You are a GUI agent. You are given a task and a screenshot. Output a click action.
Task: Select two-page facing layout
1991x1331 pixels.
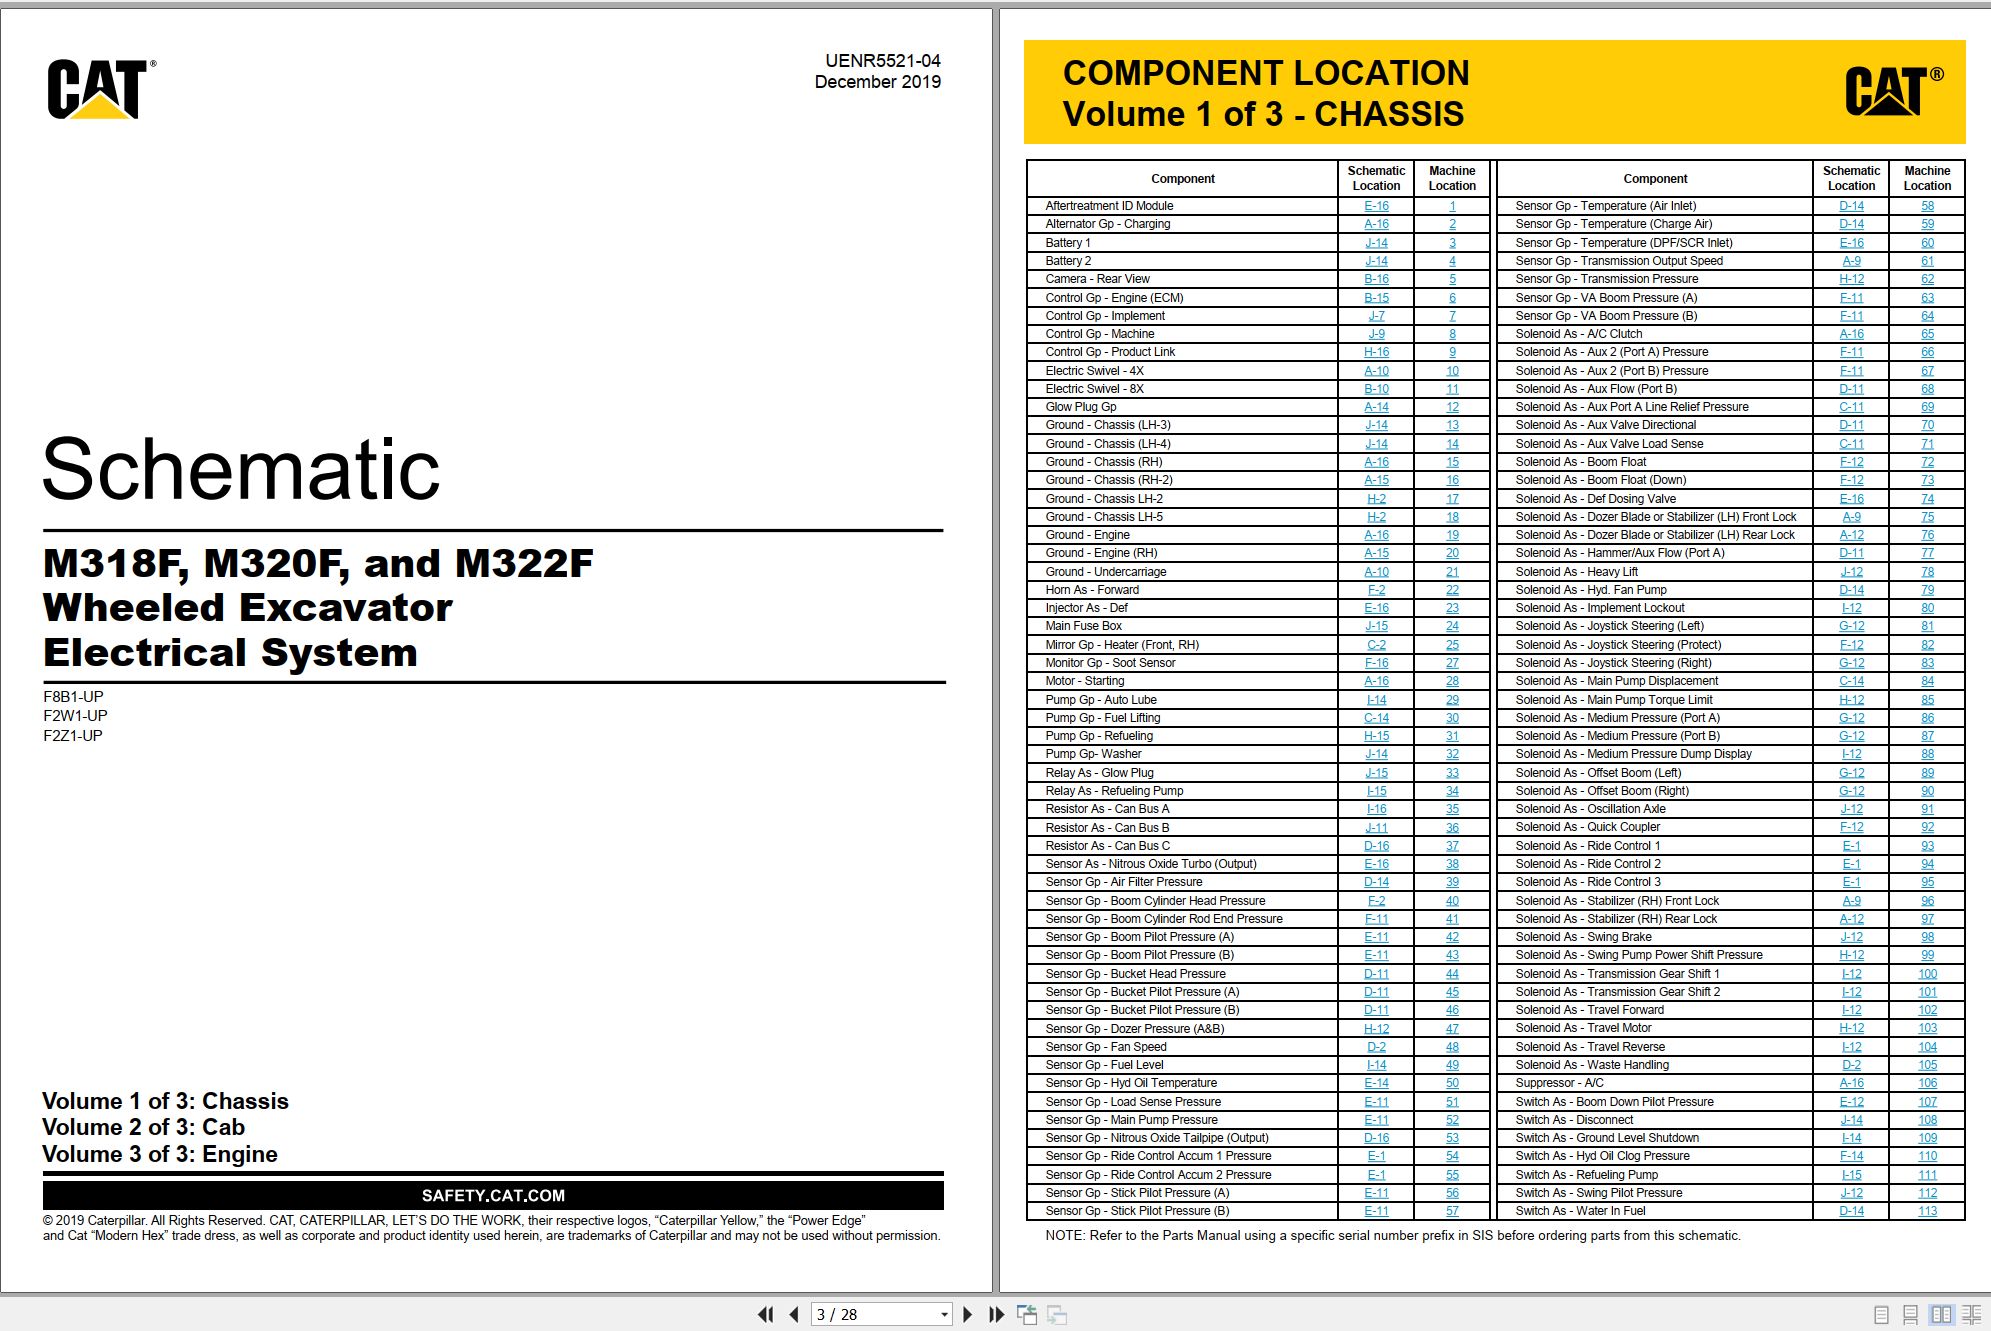click(1941, 1315)
